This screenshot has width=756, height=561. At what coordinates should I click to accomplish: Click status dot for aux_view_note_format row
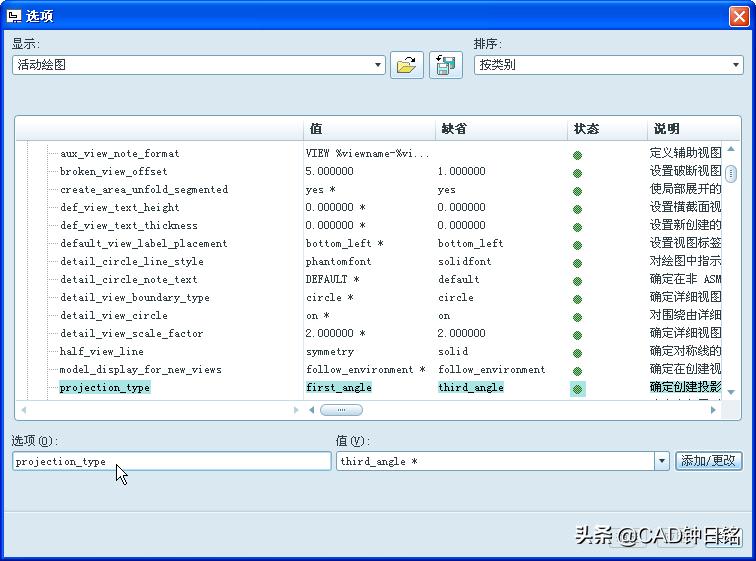coord(577,155)
